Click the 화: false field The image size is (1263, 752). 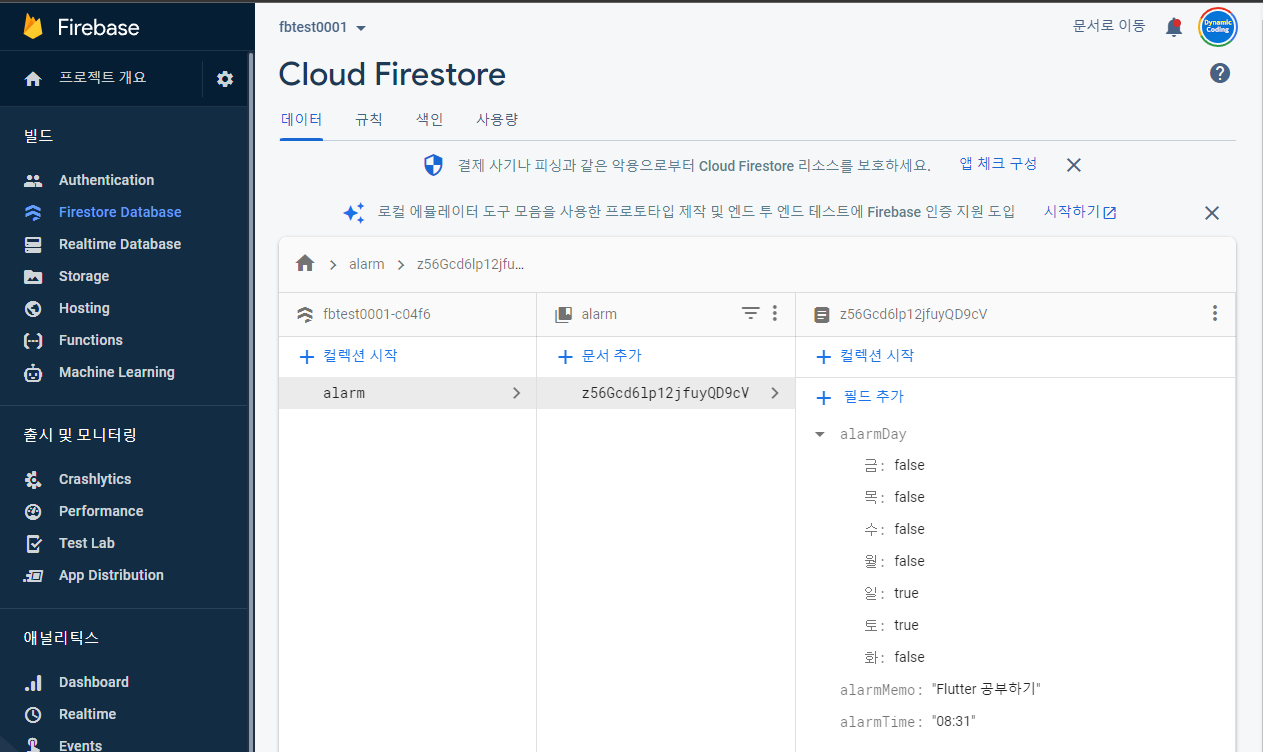click(x=894, y=657)
